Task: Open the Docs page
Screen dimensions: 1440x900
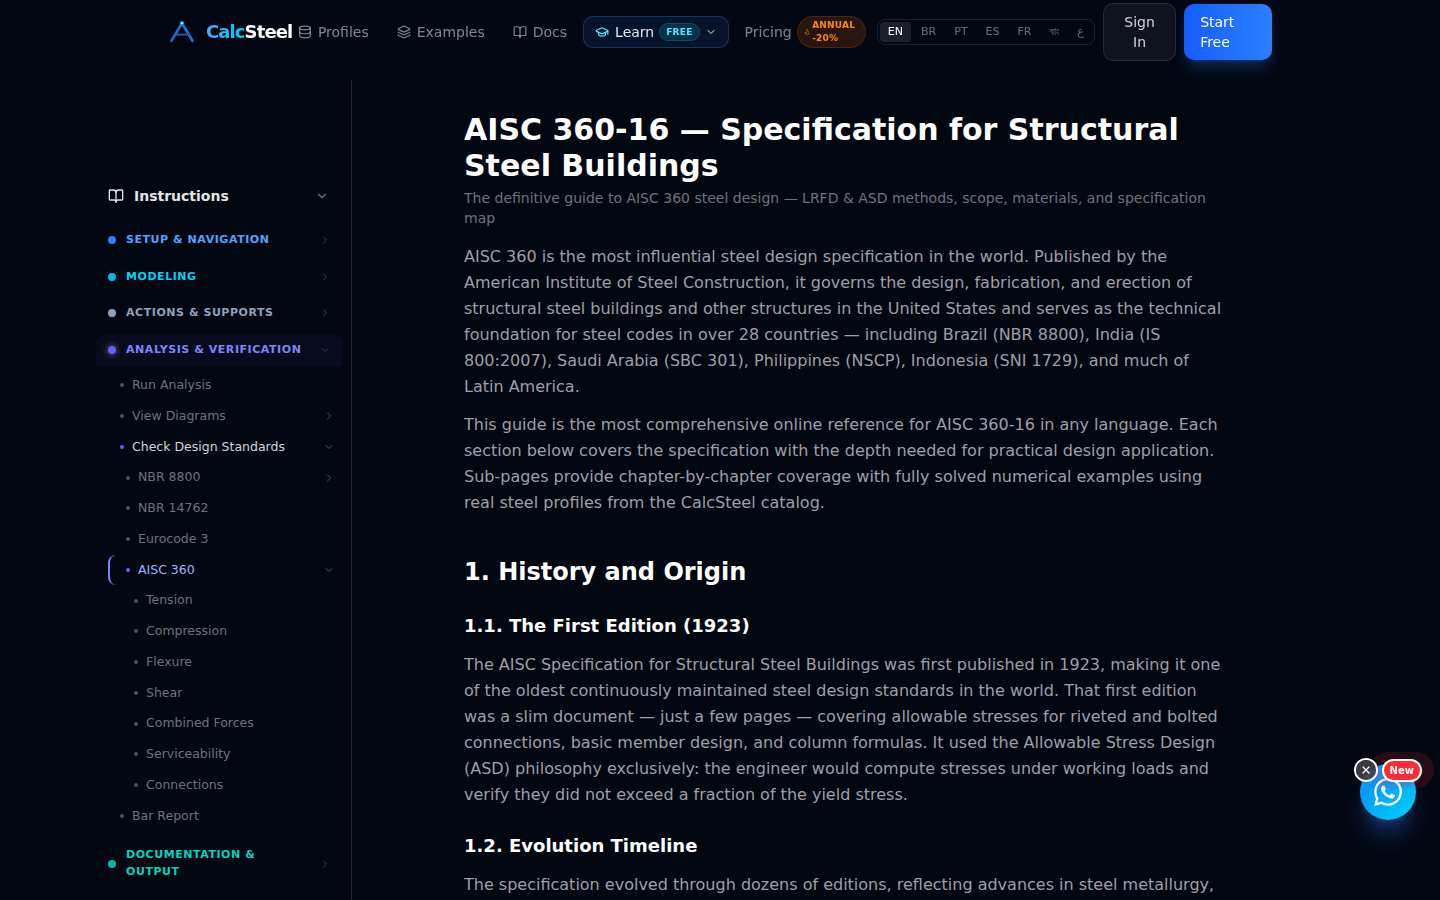Action: pyautogui.click(x=540, y=32)
